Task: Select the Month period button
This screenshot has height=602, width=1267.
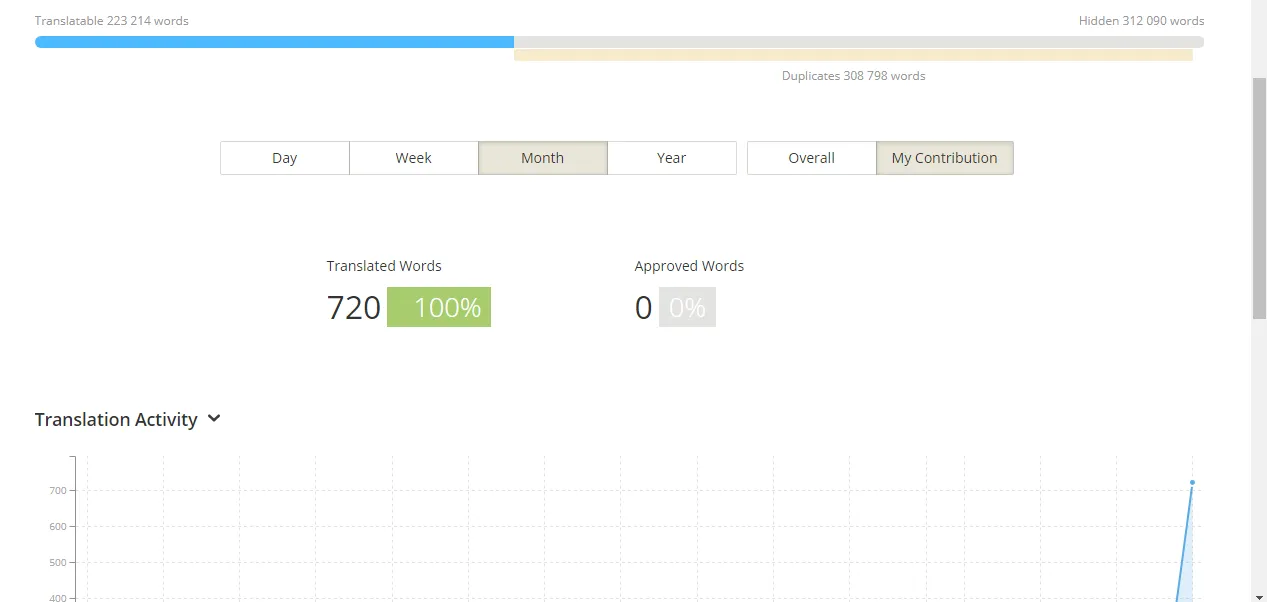Action: [x=543, y=158]
